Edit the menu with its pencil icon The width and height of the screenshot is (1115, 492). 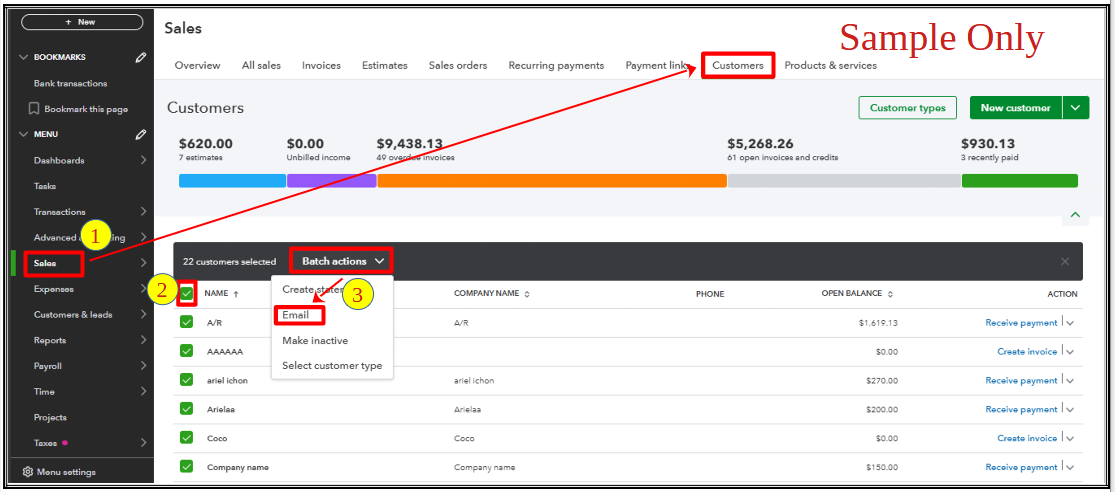click(141, 134)
